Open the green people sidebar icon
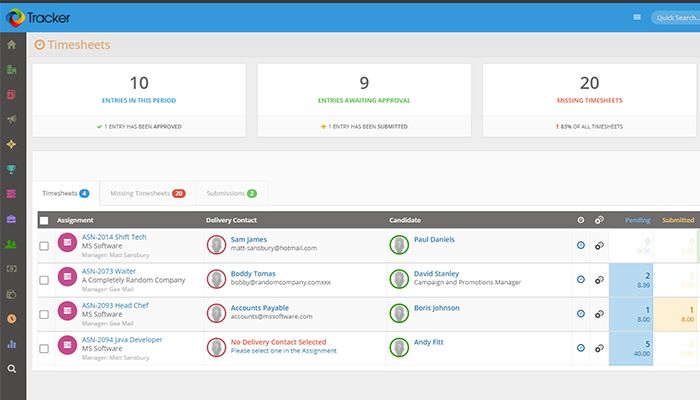This screenshot has width=700, height=400. click(12, 244)
